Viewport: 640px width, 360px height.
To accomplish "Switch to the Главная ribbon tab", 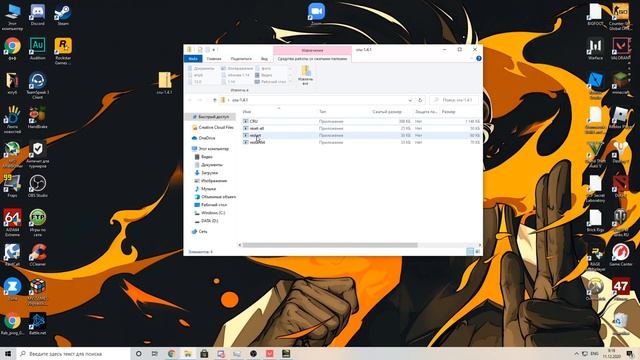I will coord(214,59).
